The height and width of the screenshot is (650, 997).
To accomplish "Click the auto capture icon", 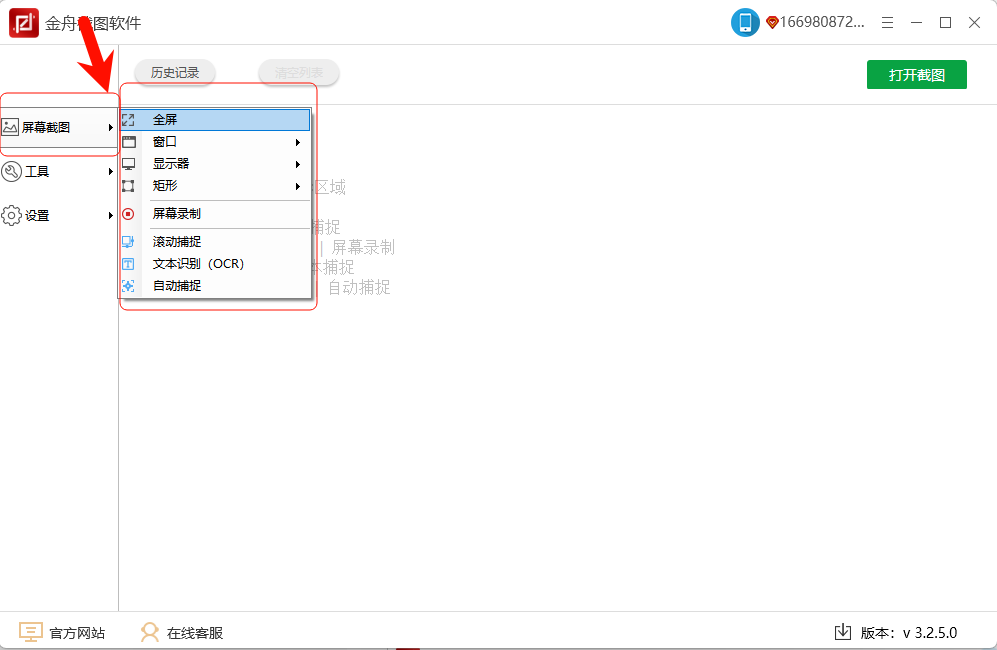I will tap(128, 286).
